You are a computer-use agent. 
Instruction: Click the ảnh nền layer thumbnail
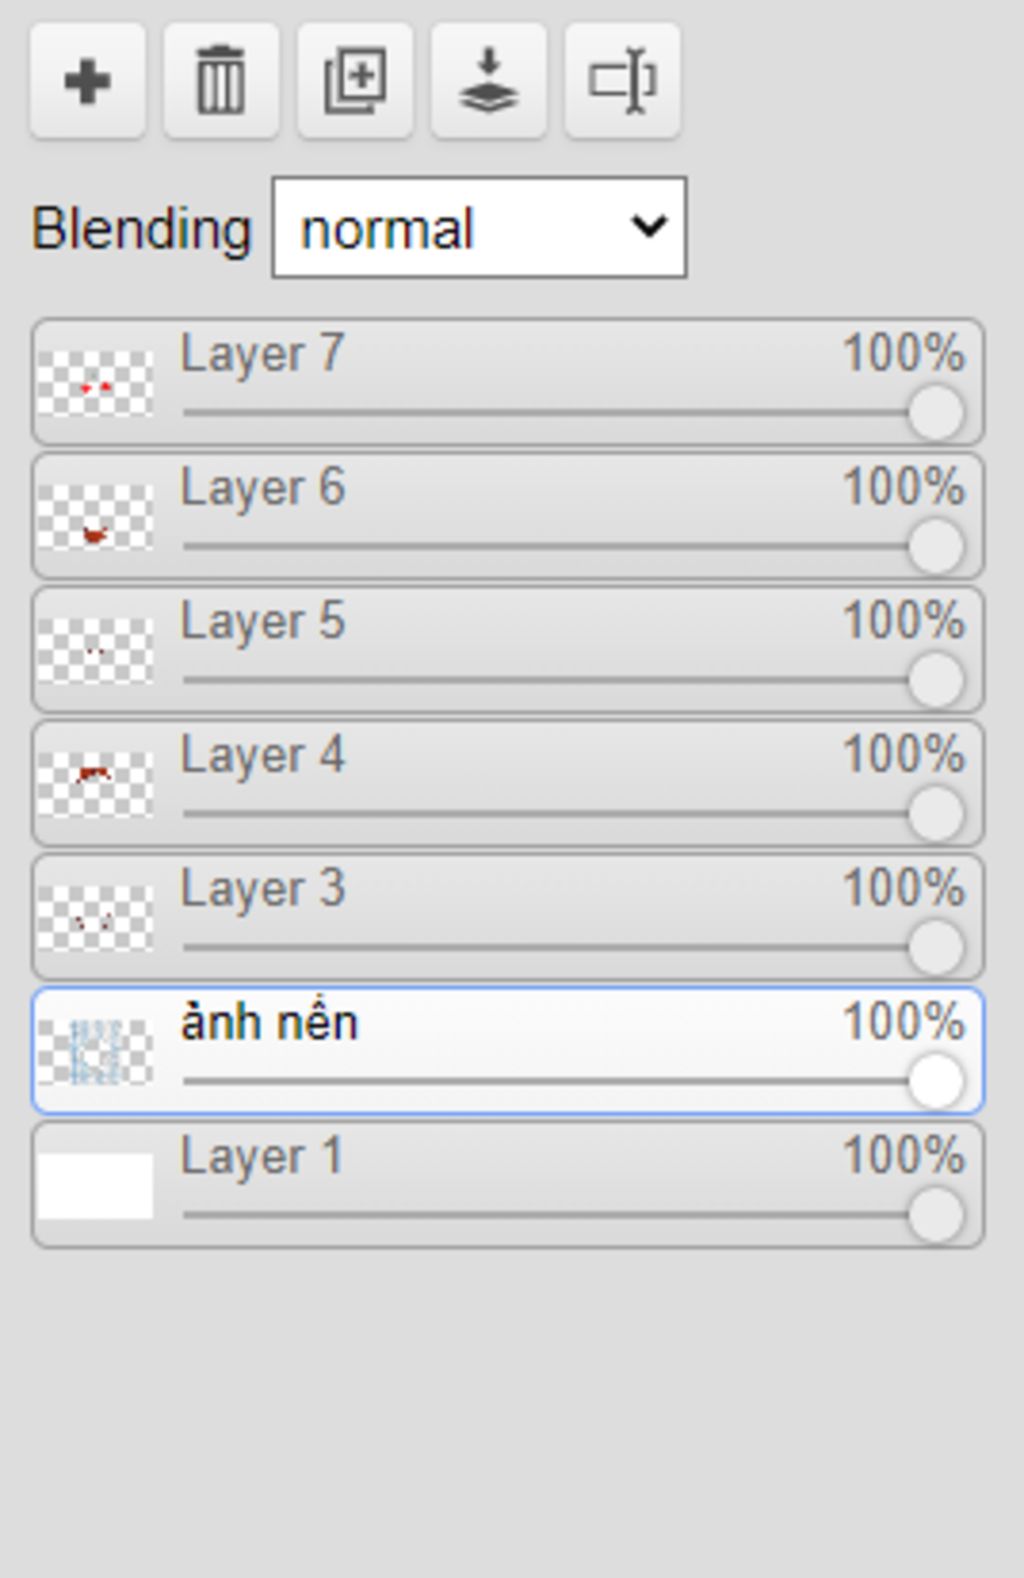pyautogui.click(x=95, y=1051)
